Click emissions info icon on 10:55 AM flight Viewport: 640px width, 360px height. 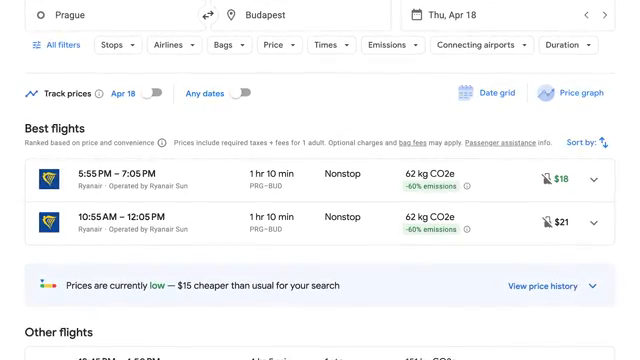pyautogui.click(x=467, y=229)
